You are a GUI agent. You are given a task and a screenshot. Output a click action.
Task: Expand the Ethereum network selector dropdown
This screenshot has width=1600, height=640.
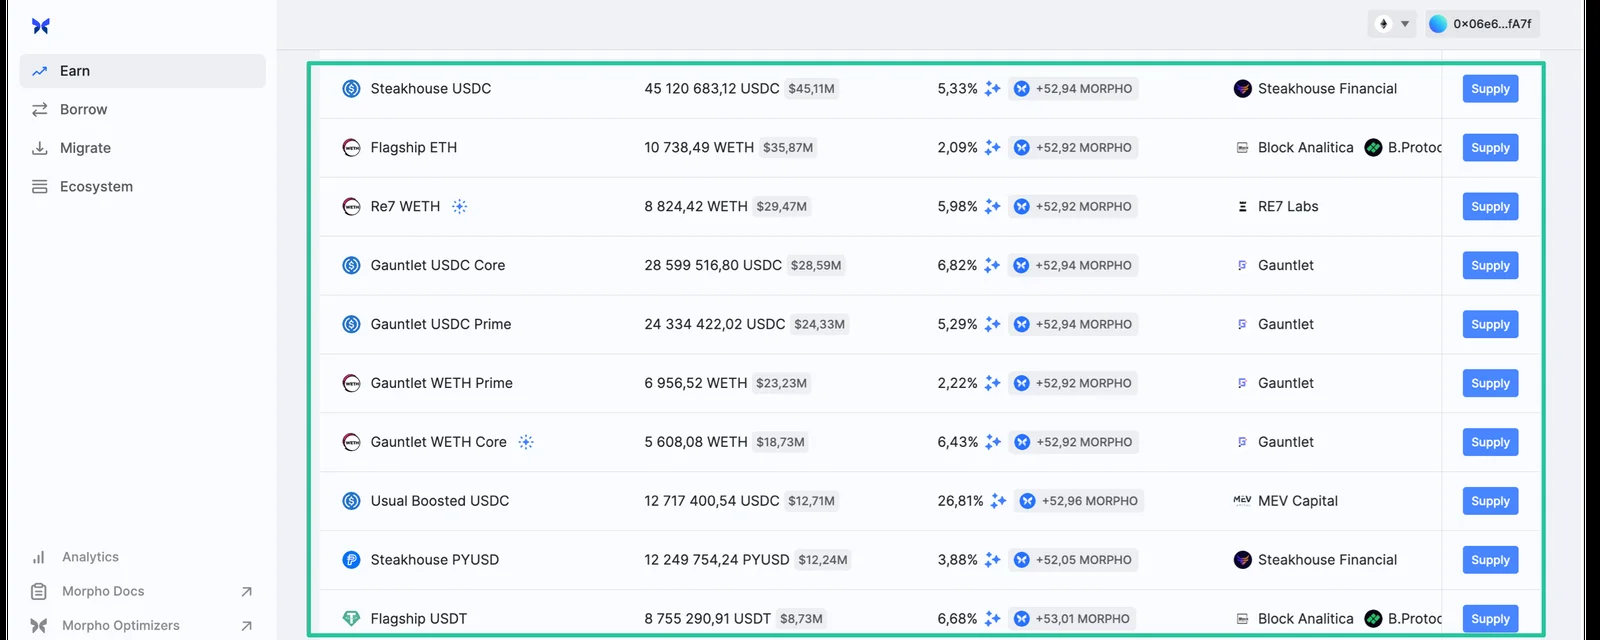pos(1392,24)
